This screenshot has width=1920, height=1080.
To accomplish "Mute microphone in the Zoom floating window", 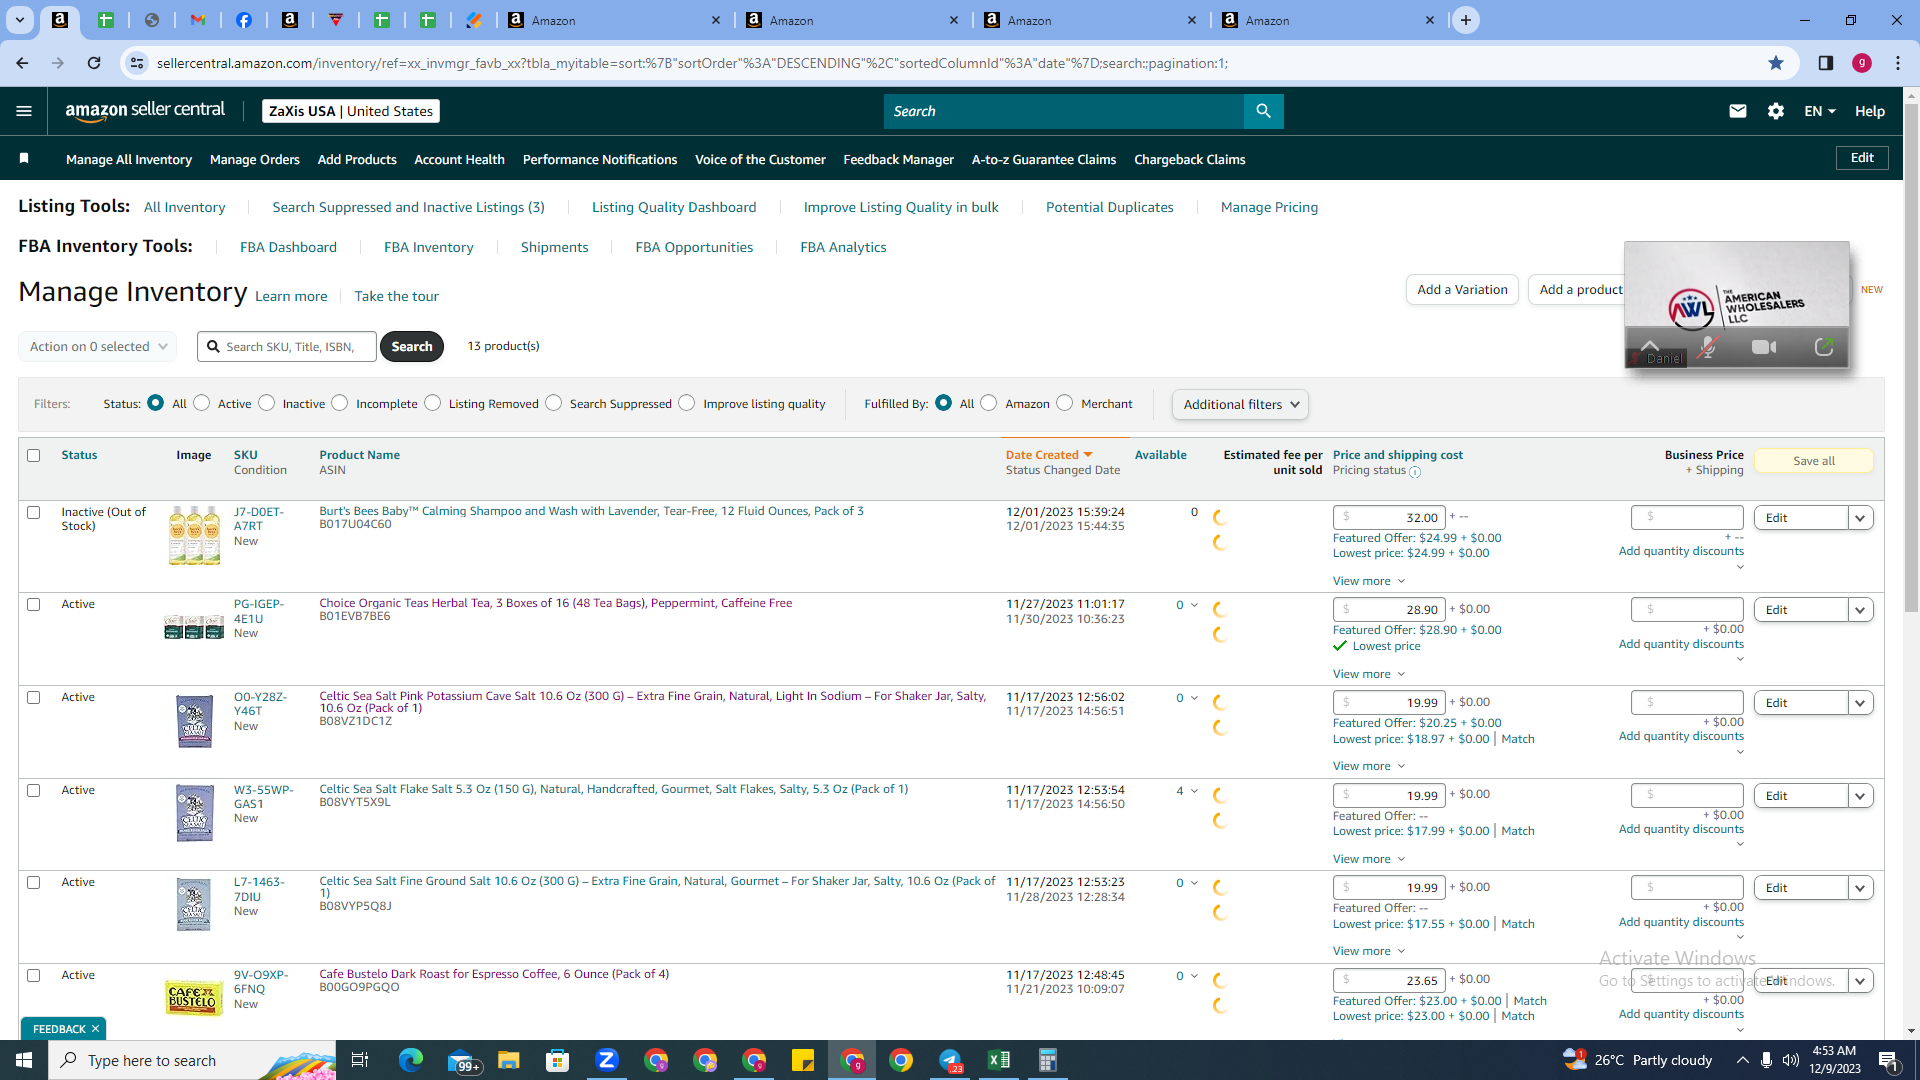I will 1708,347.
